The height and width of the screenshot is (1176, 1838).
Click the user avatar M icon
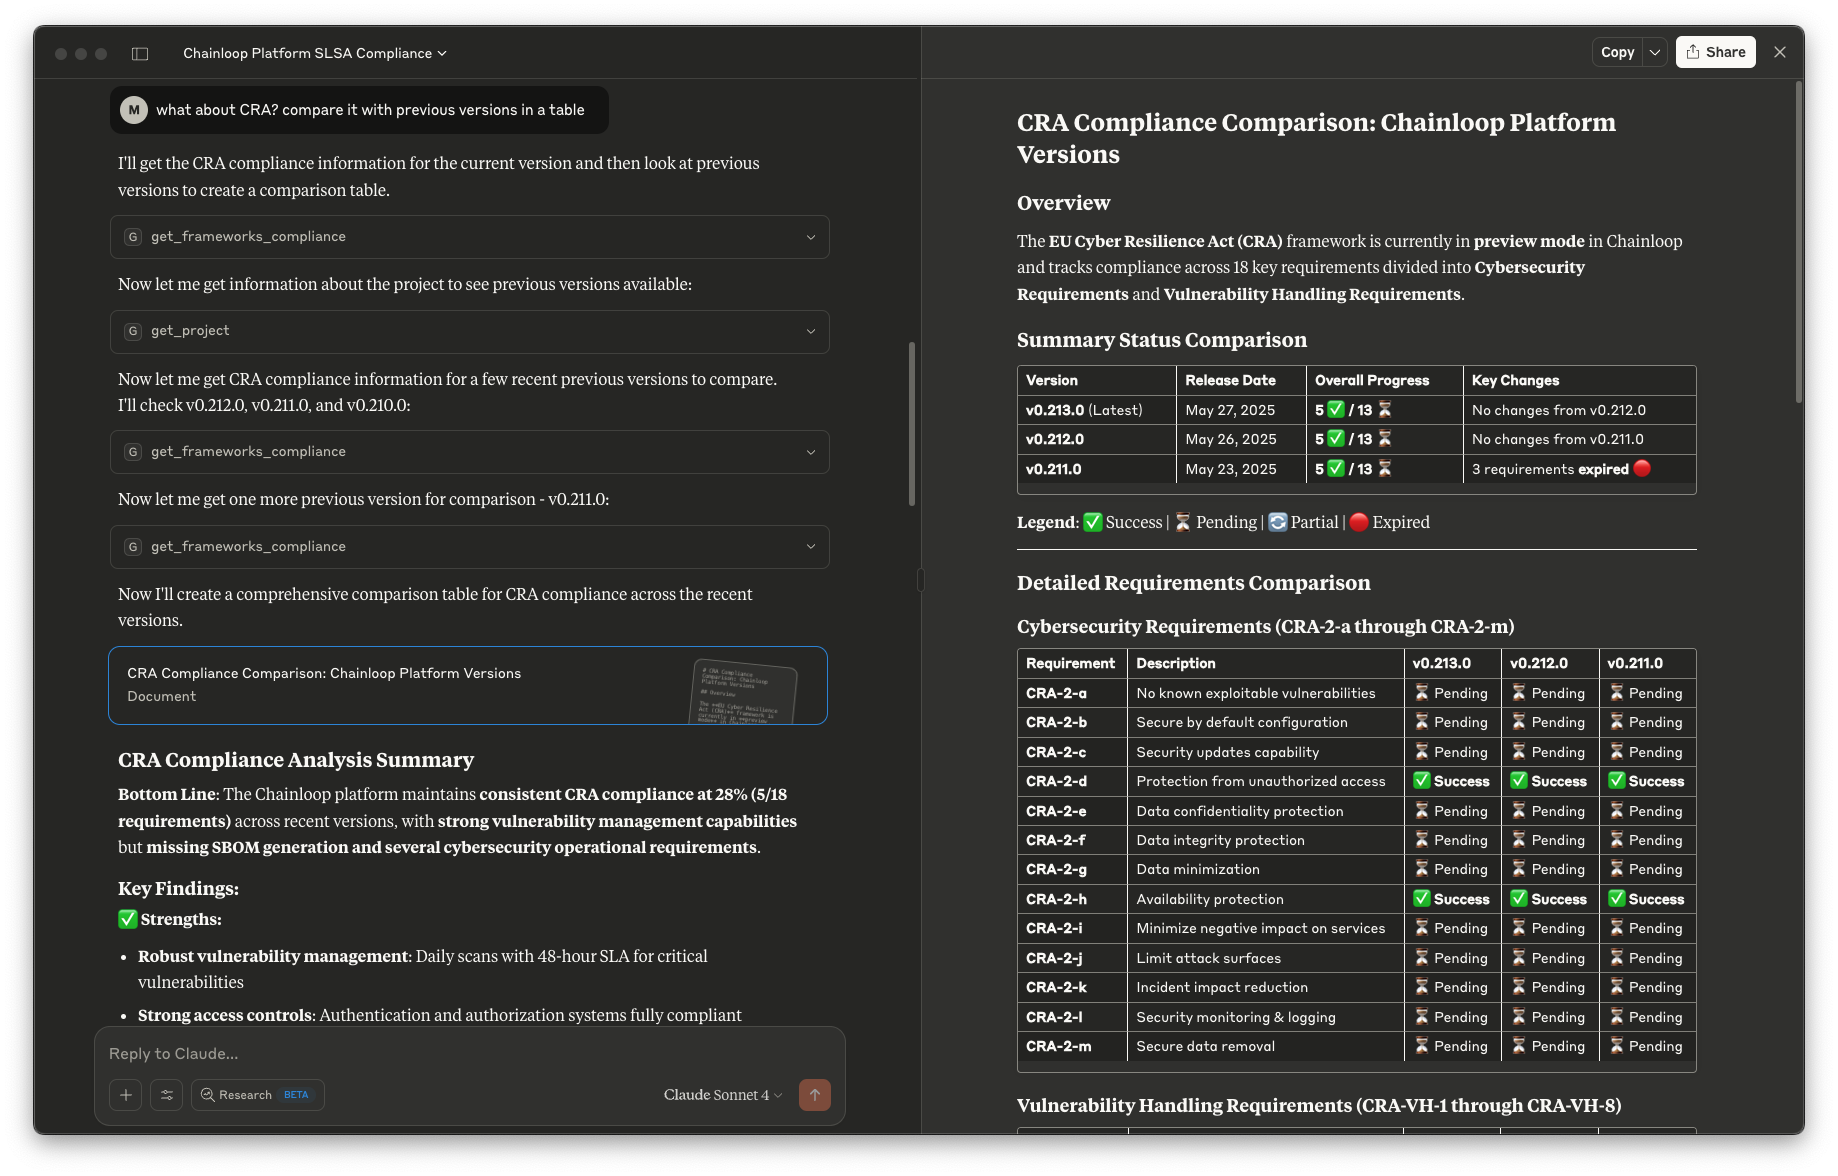click(x=134, y=110)
